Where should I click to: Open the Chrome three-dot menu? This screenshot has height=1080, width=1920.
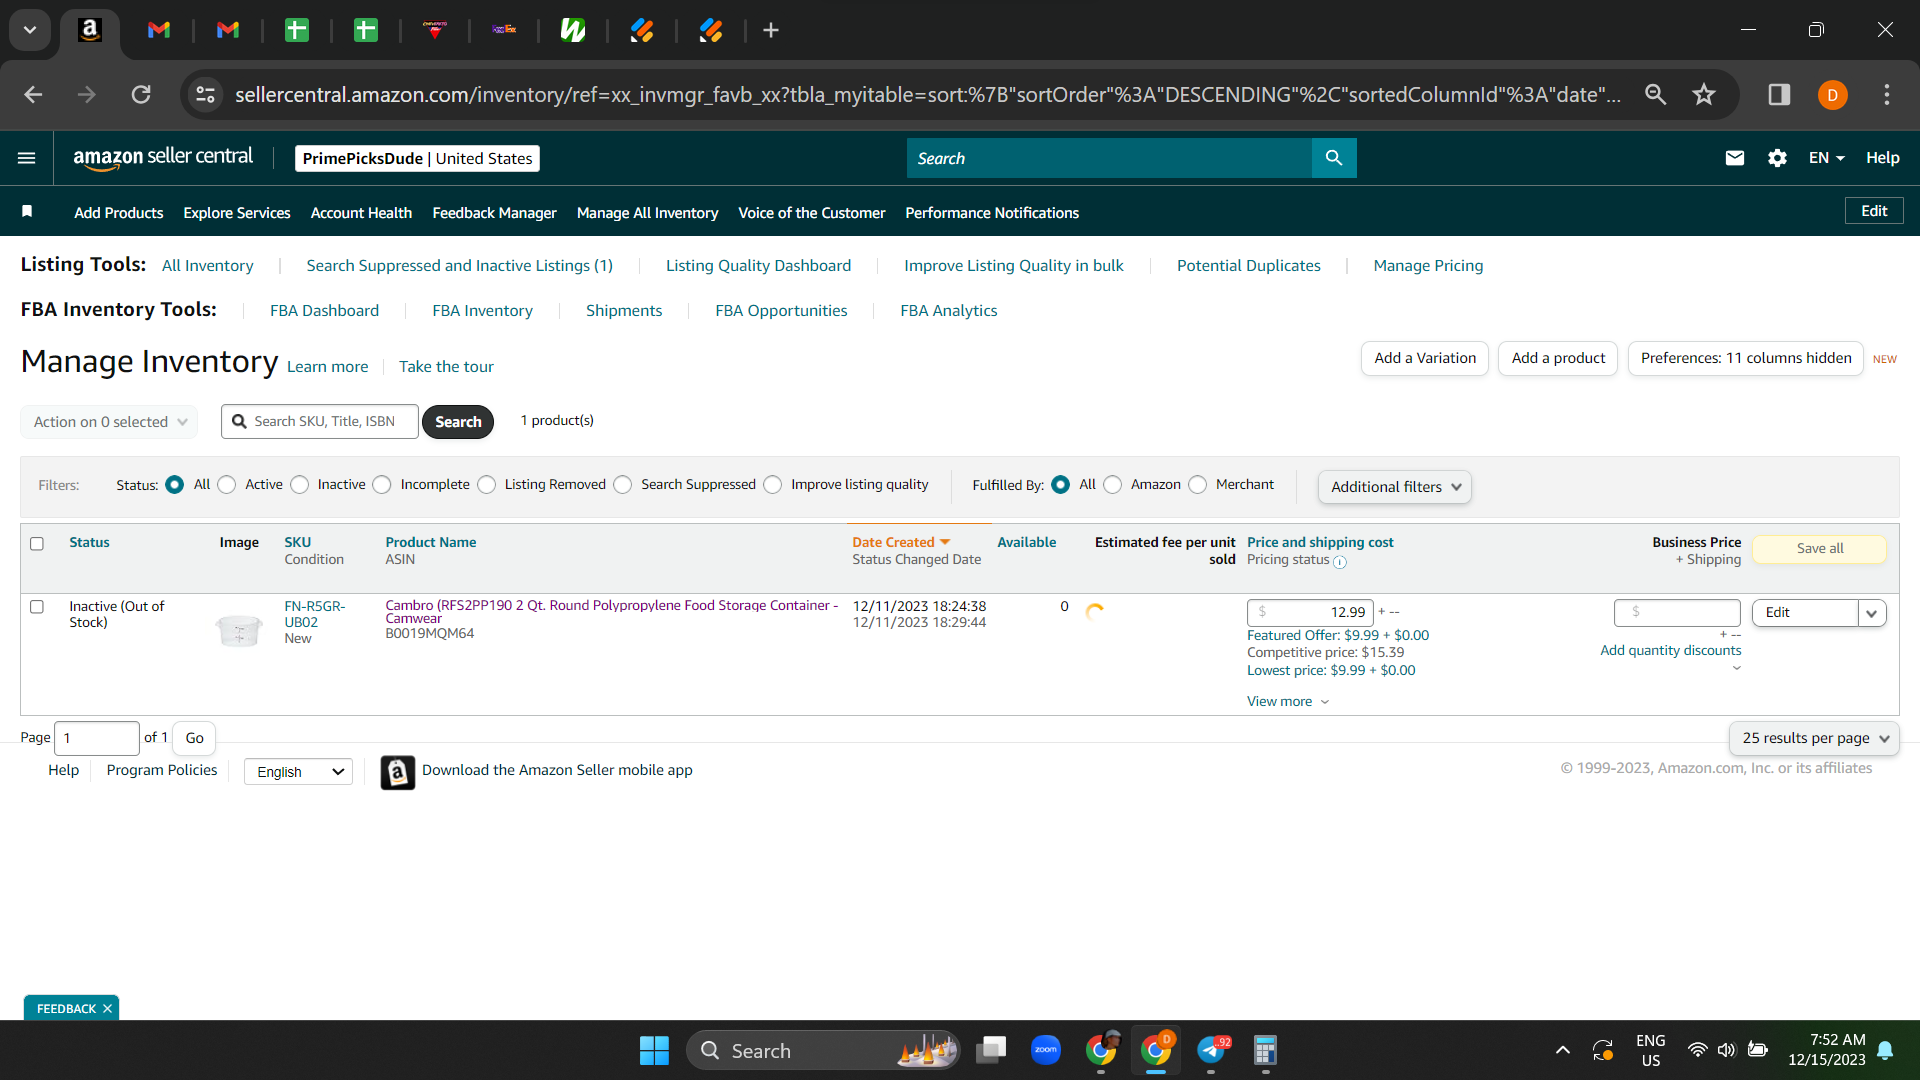pyautogui.click(x=1887, y=94)
